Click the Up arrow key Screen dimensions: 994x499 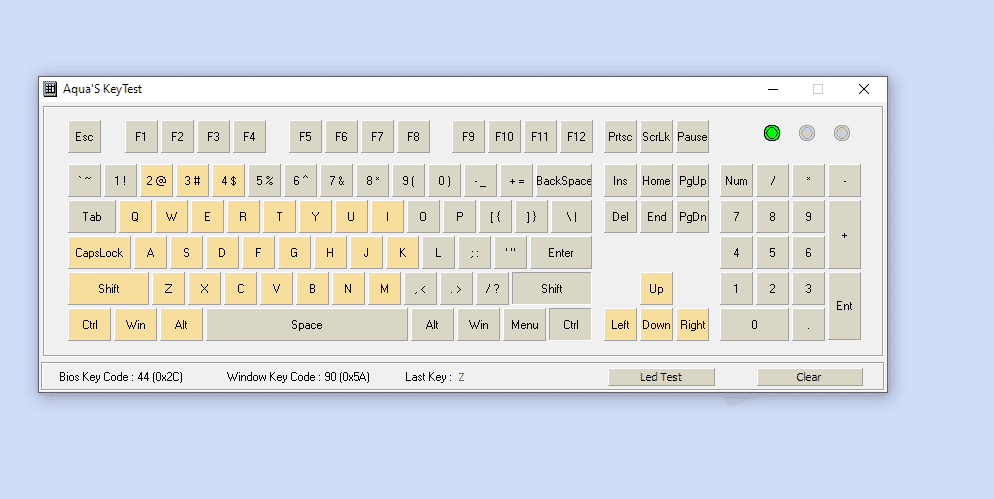pyautogui.click(x=656, y=288)
